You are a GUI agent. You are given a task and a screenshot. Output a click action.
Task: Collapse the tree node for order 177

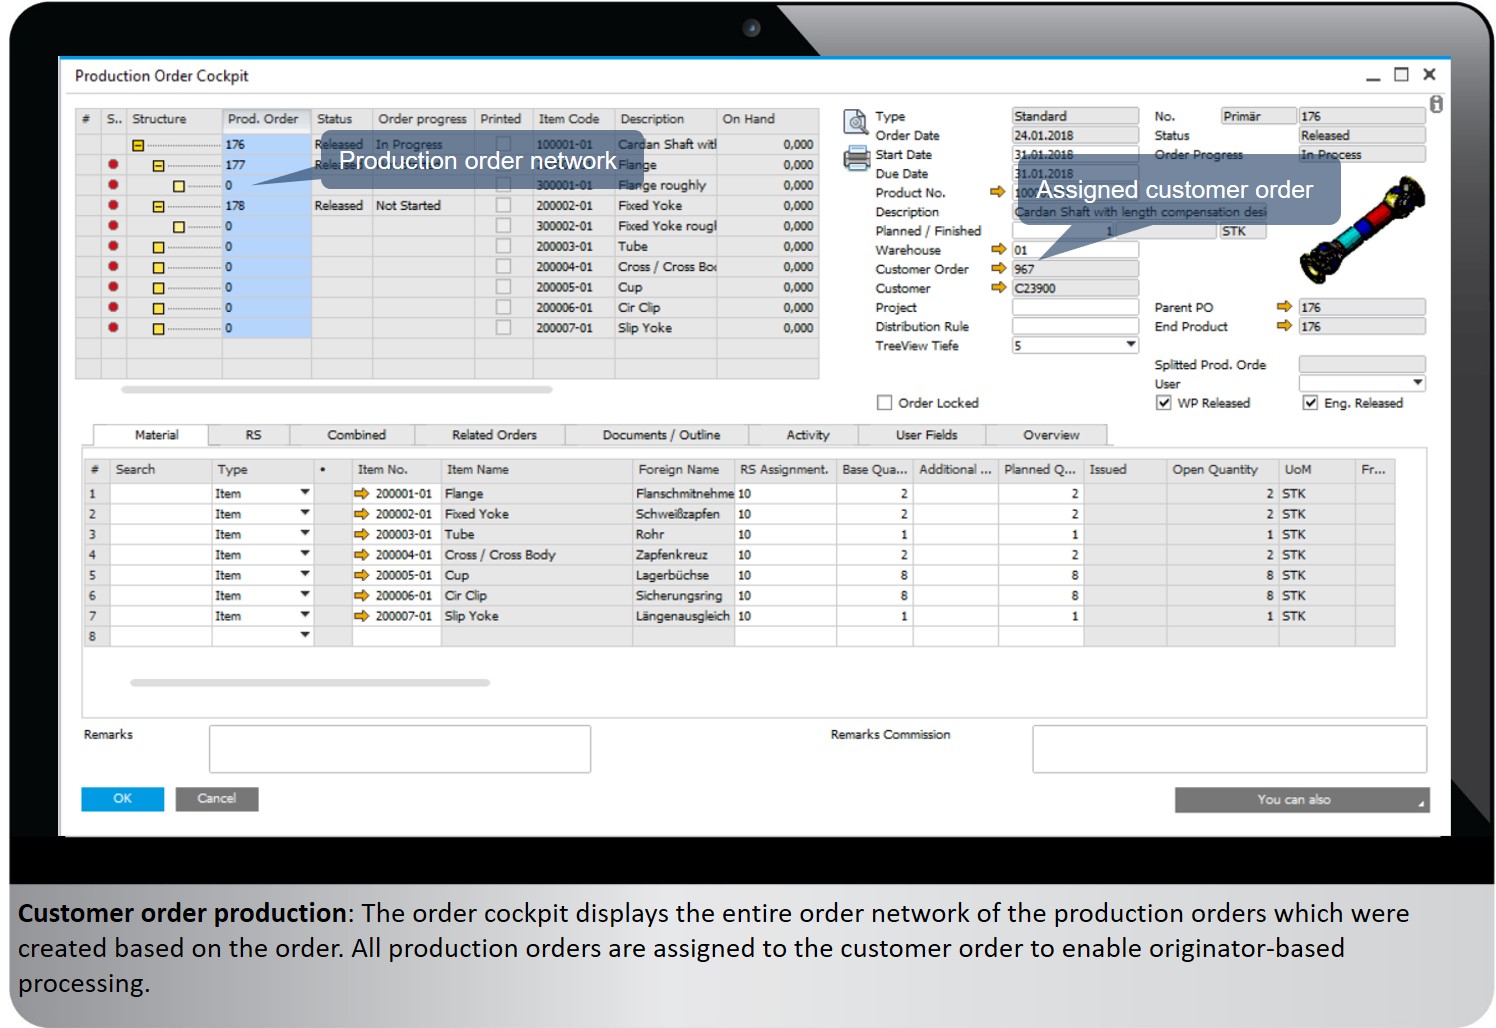(158, 166)
